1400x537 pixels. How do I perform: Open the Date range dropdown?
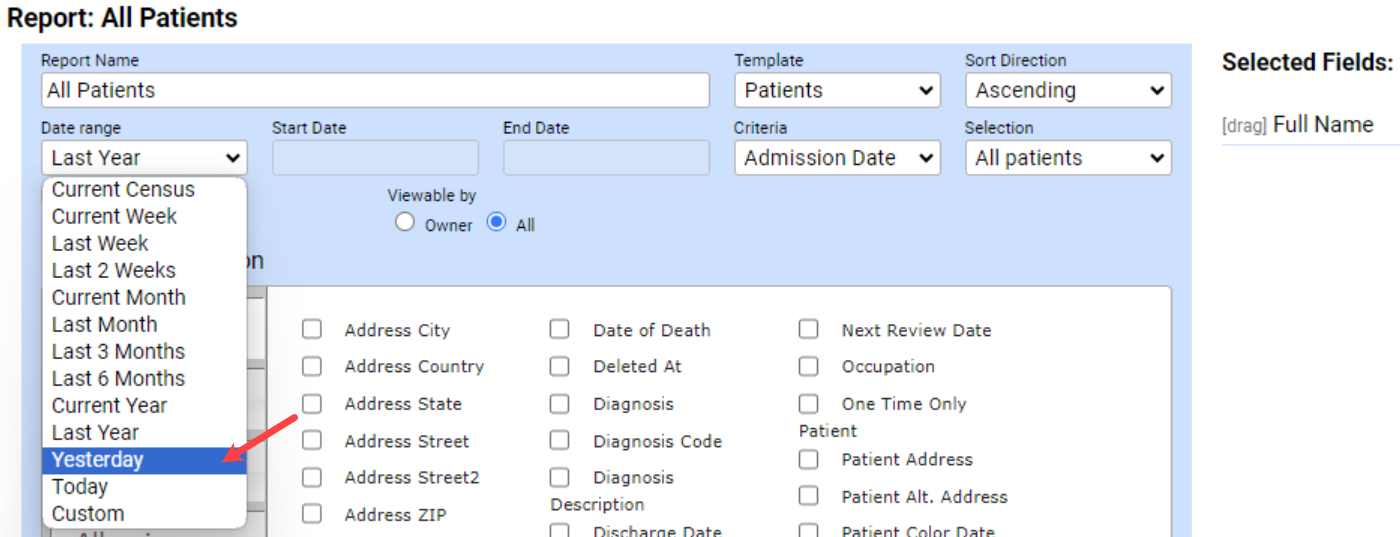point(144,158)
